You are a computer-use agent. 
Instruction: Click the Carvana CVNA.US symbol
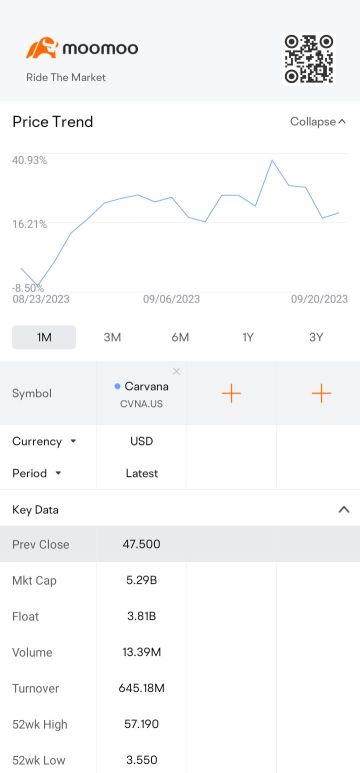[142, 394]
